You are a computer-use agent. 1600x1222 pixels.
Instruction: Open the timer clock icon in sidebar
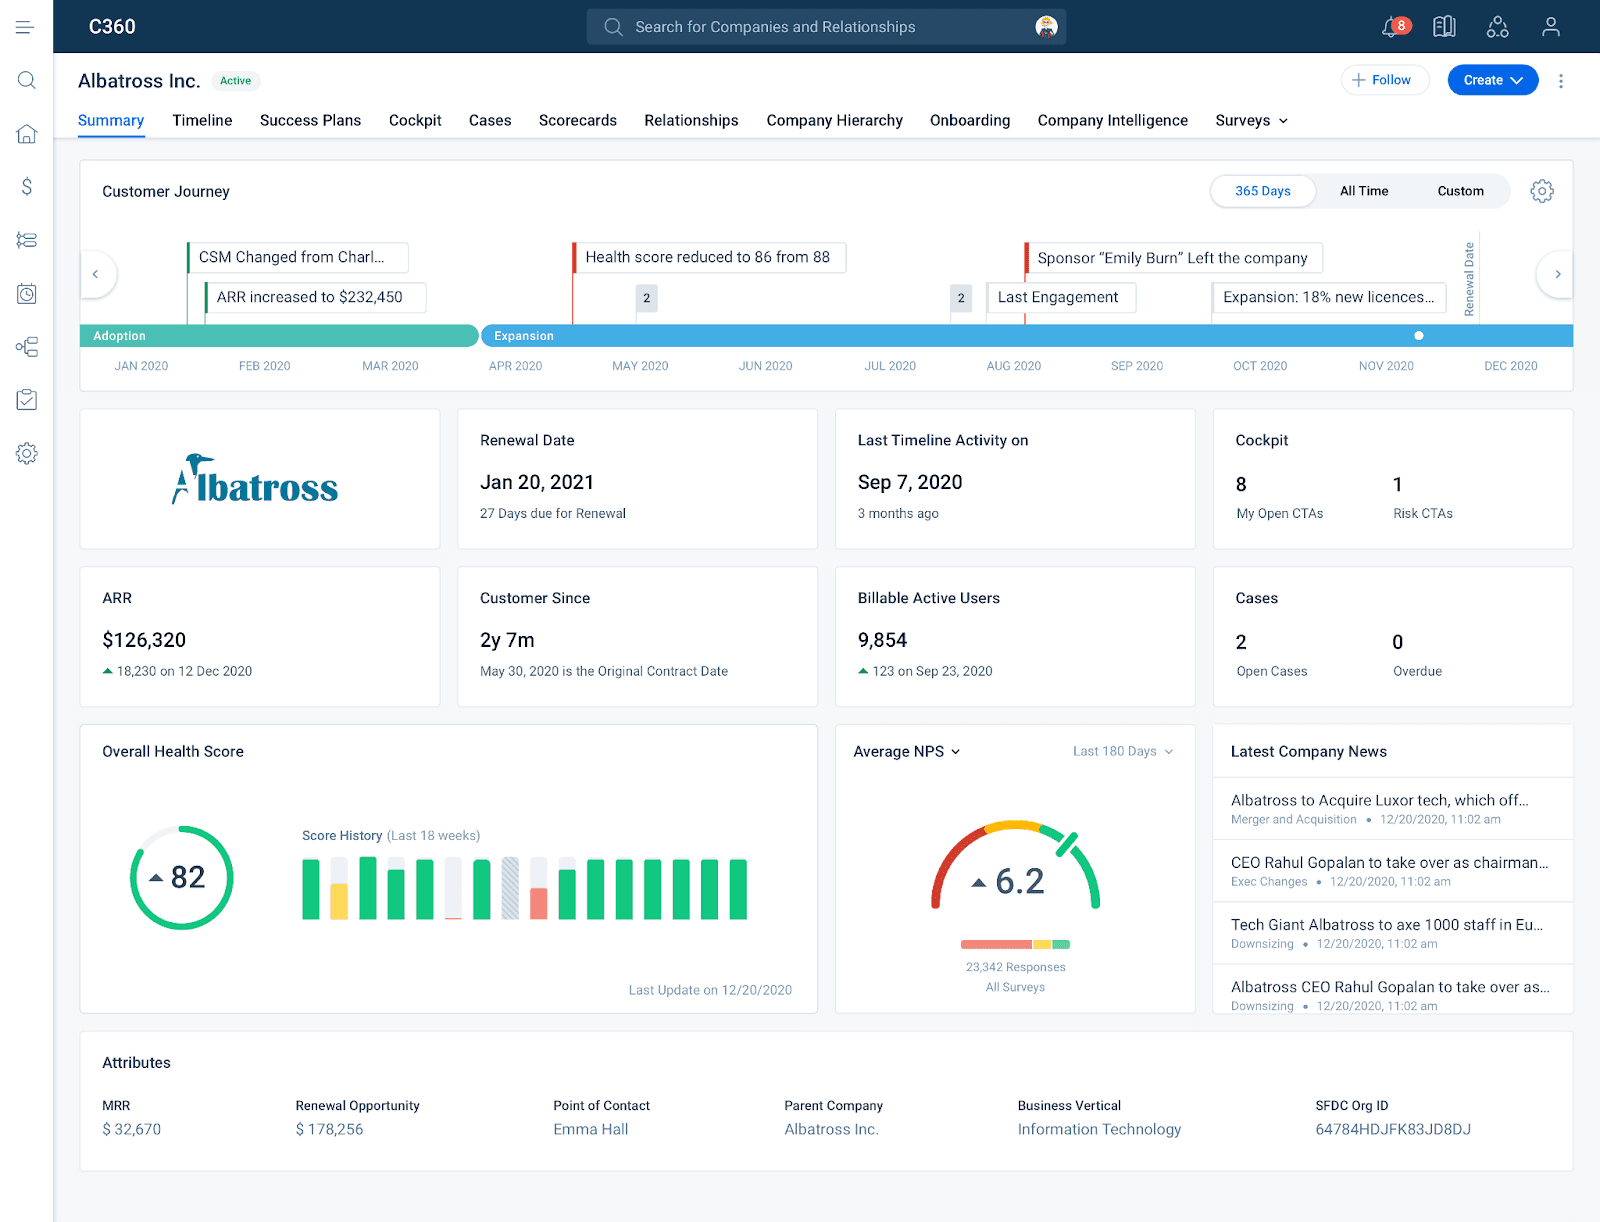click(27, 294)
